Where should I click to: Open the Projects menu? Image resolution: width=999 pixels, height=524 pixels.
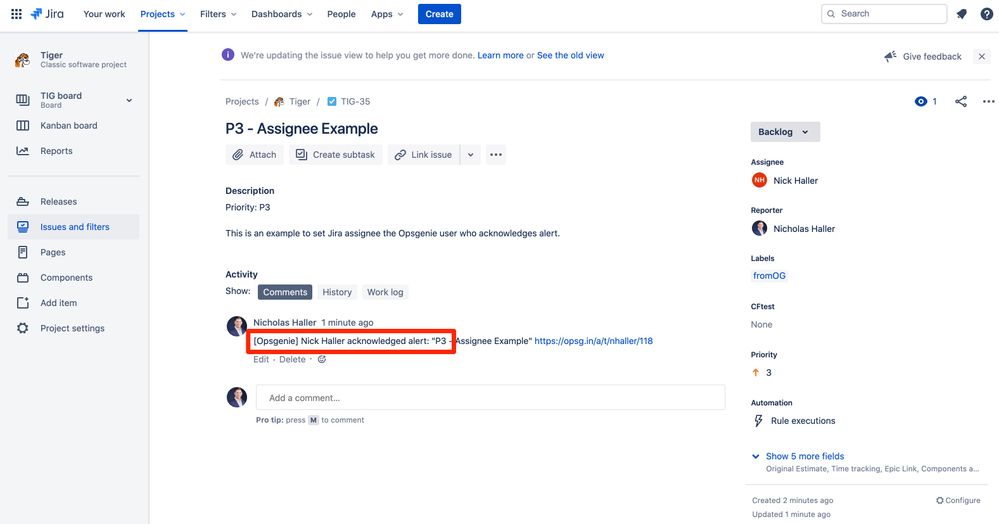click(162, 14)
